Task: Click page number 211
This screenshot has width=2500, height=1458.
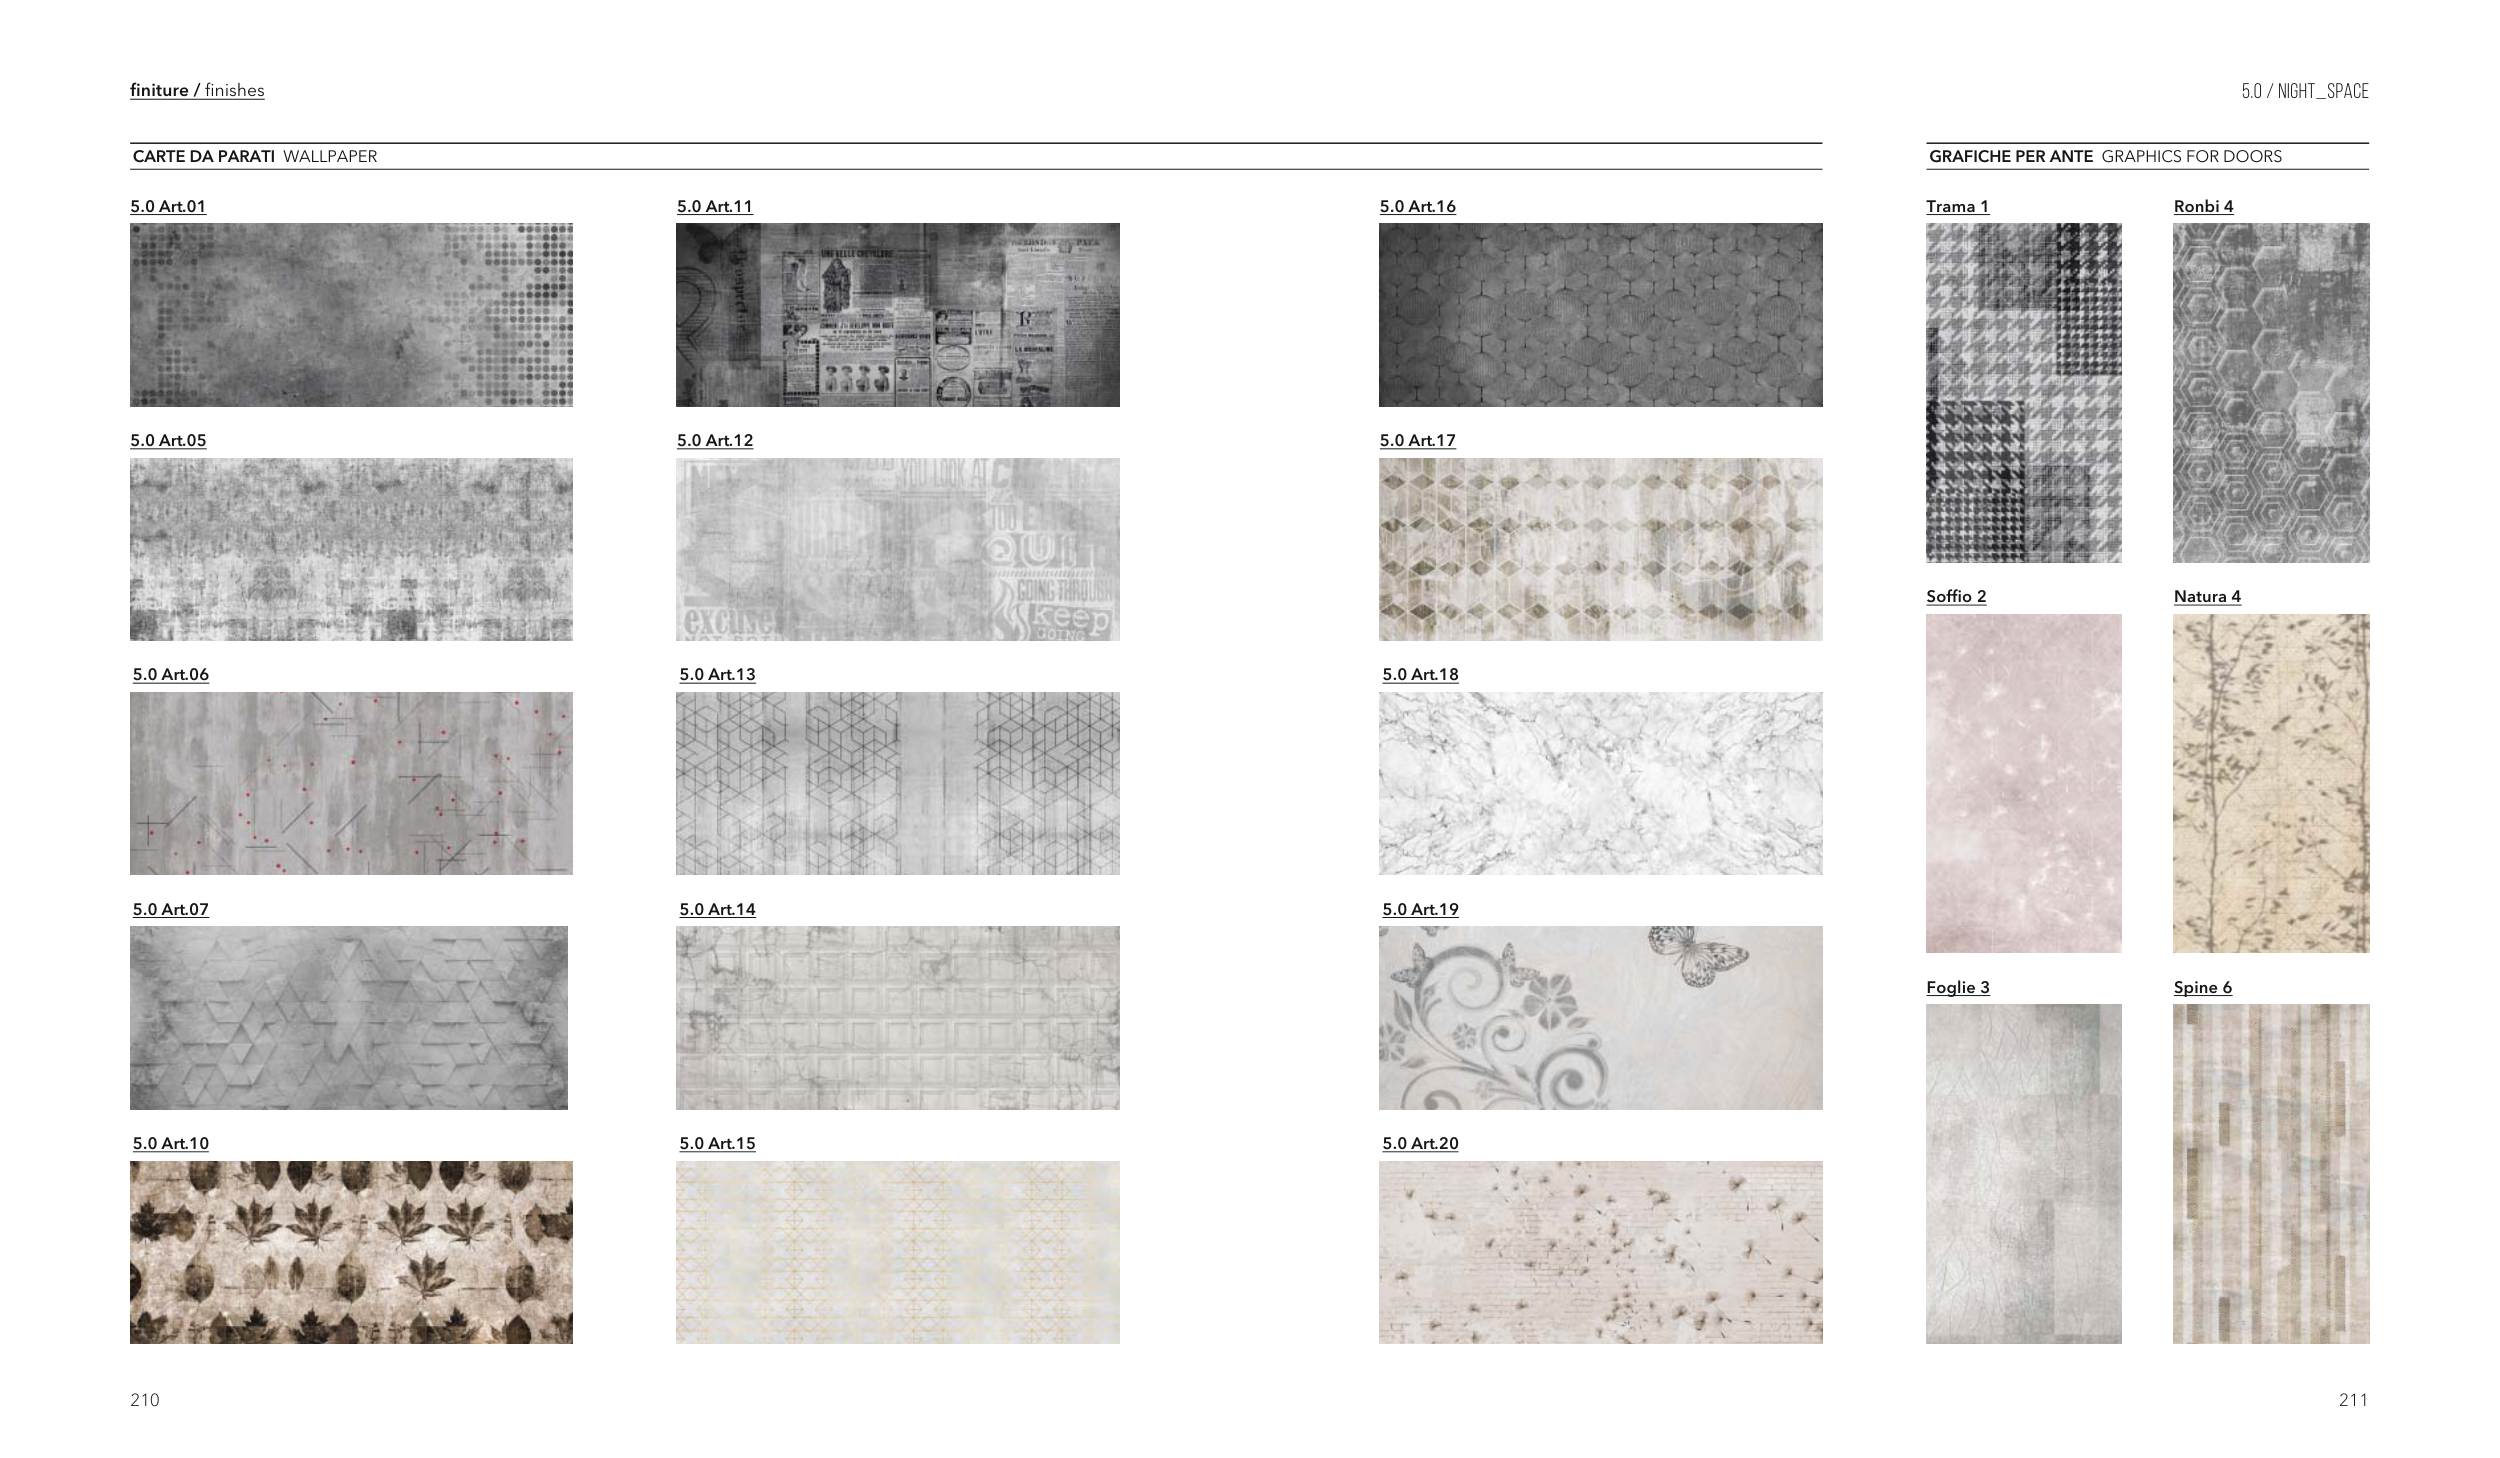Action: pyautogui.click(x=2353, y=1400)
